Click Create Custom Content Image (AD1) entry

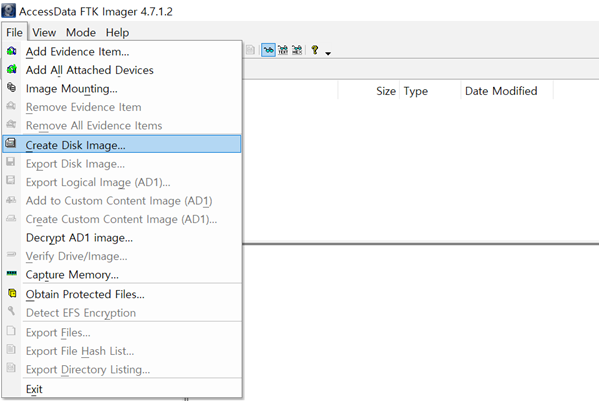(122, 219)
